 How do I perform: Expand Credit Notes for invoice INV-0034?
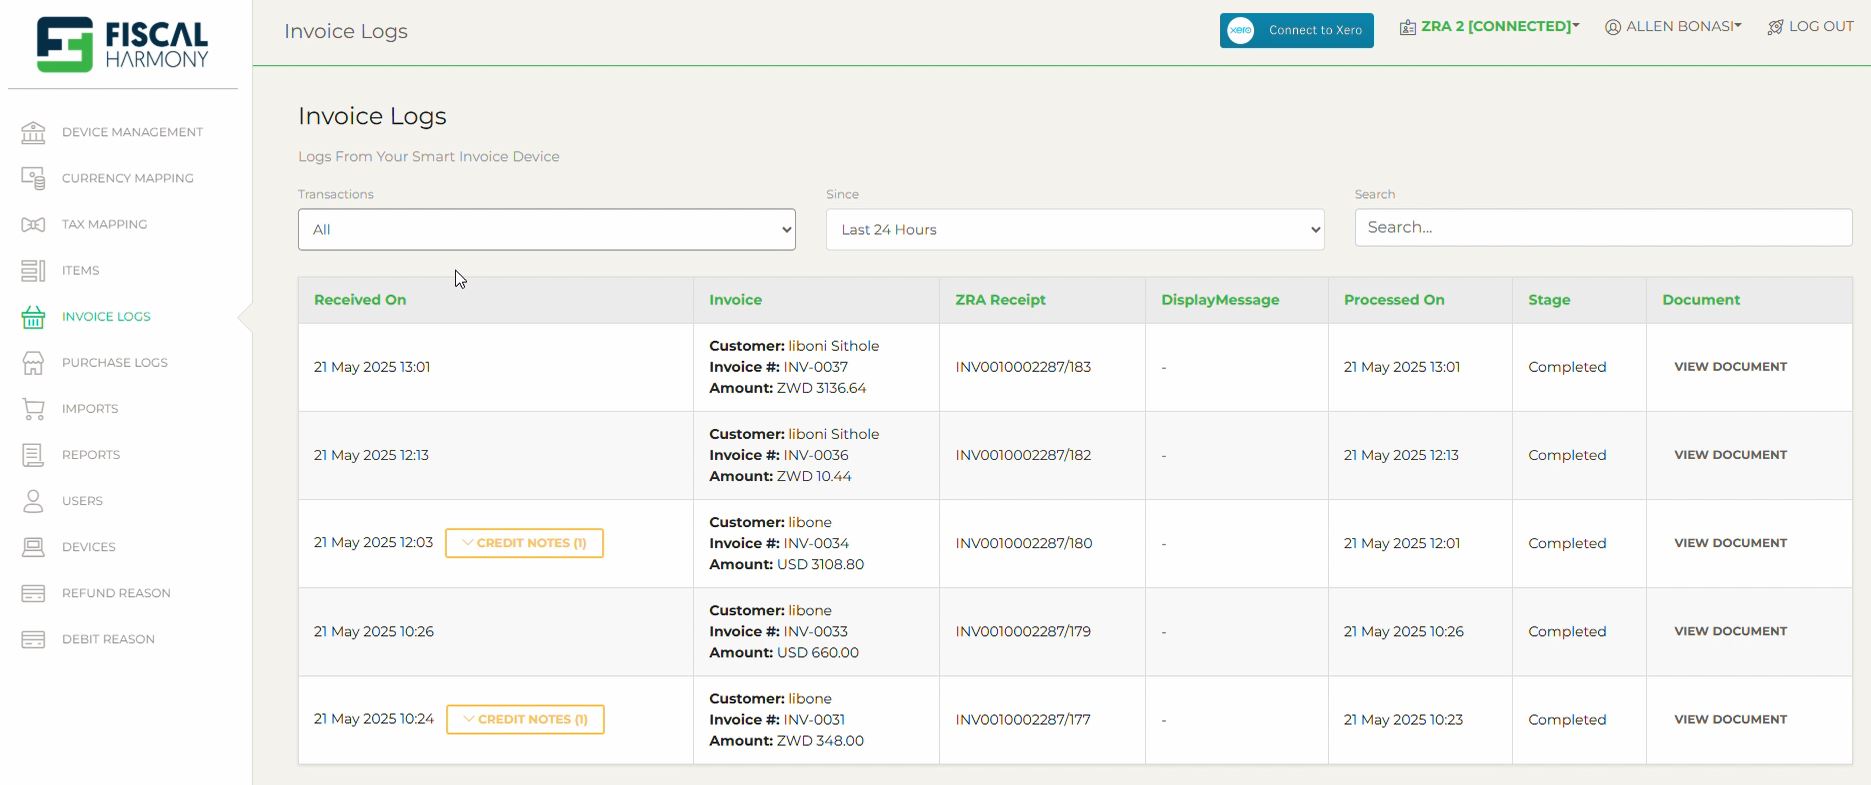coord(524,543)
